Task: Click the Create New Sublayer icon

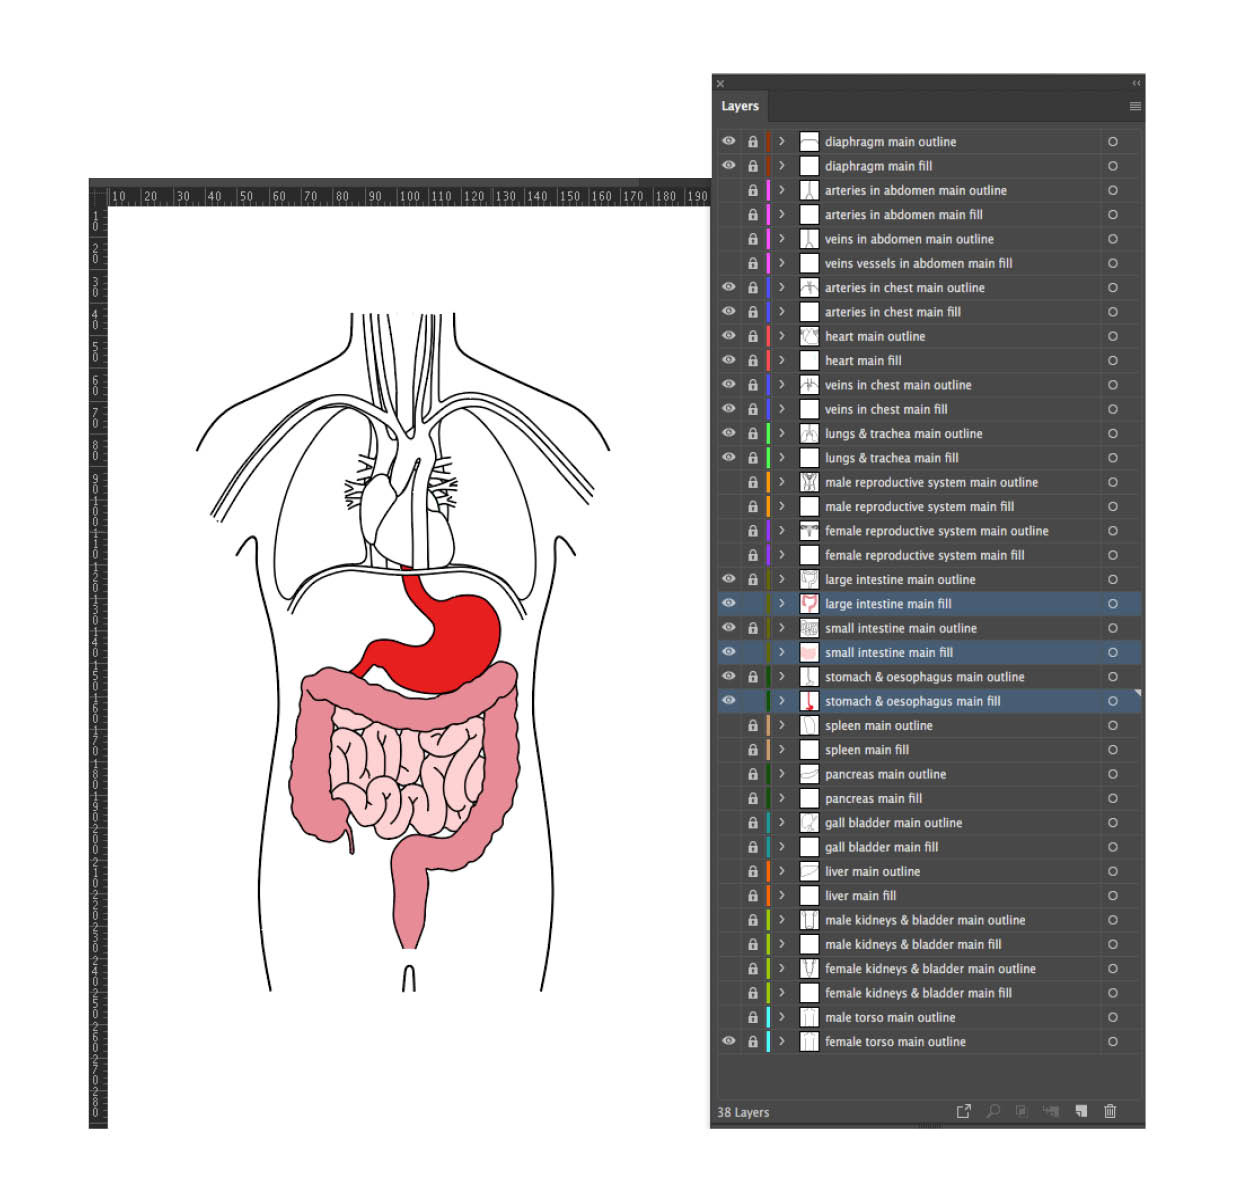Action: tap(1051, 1111)
